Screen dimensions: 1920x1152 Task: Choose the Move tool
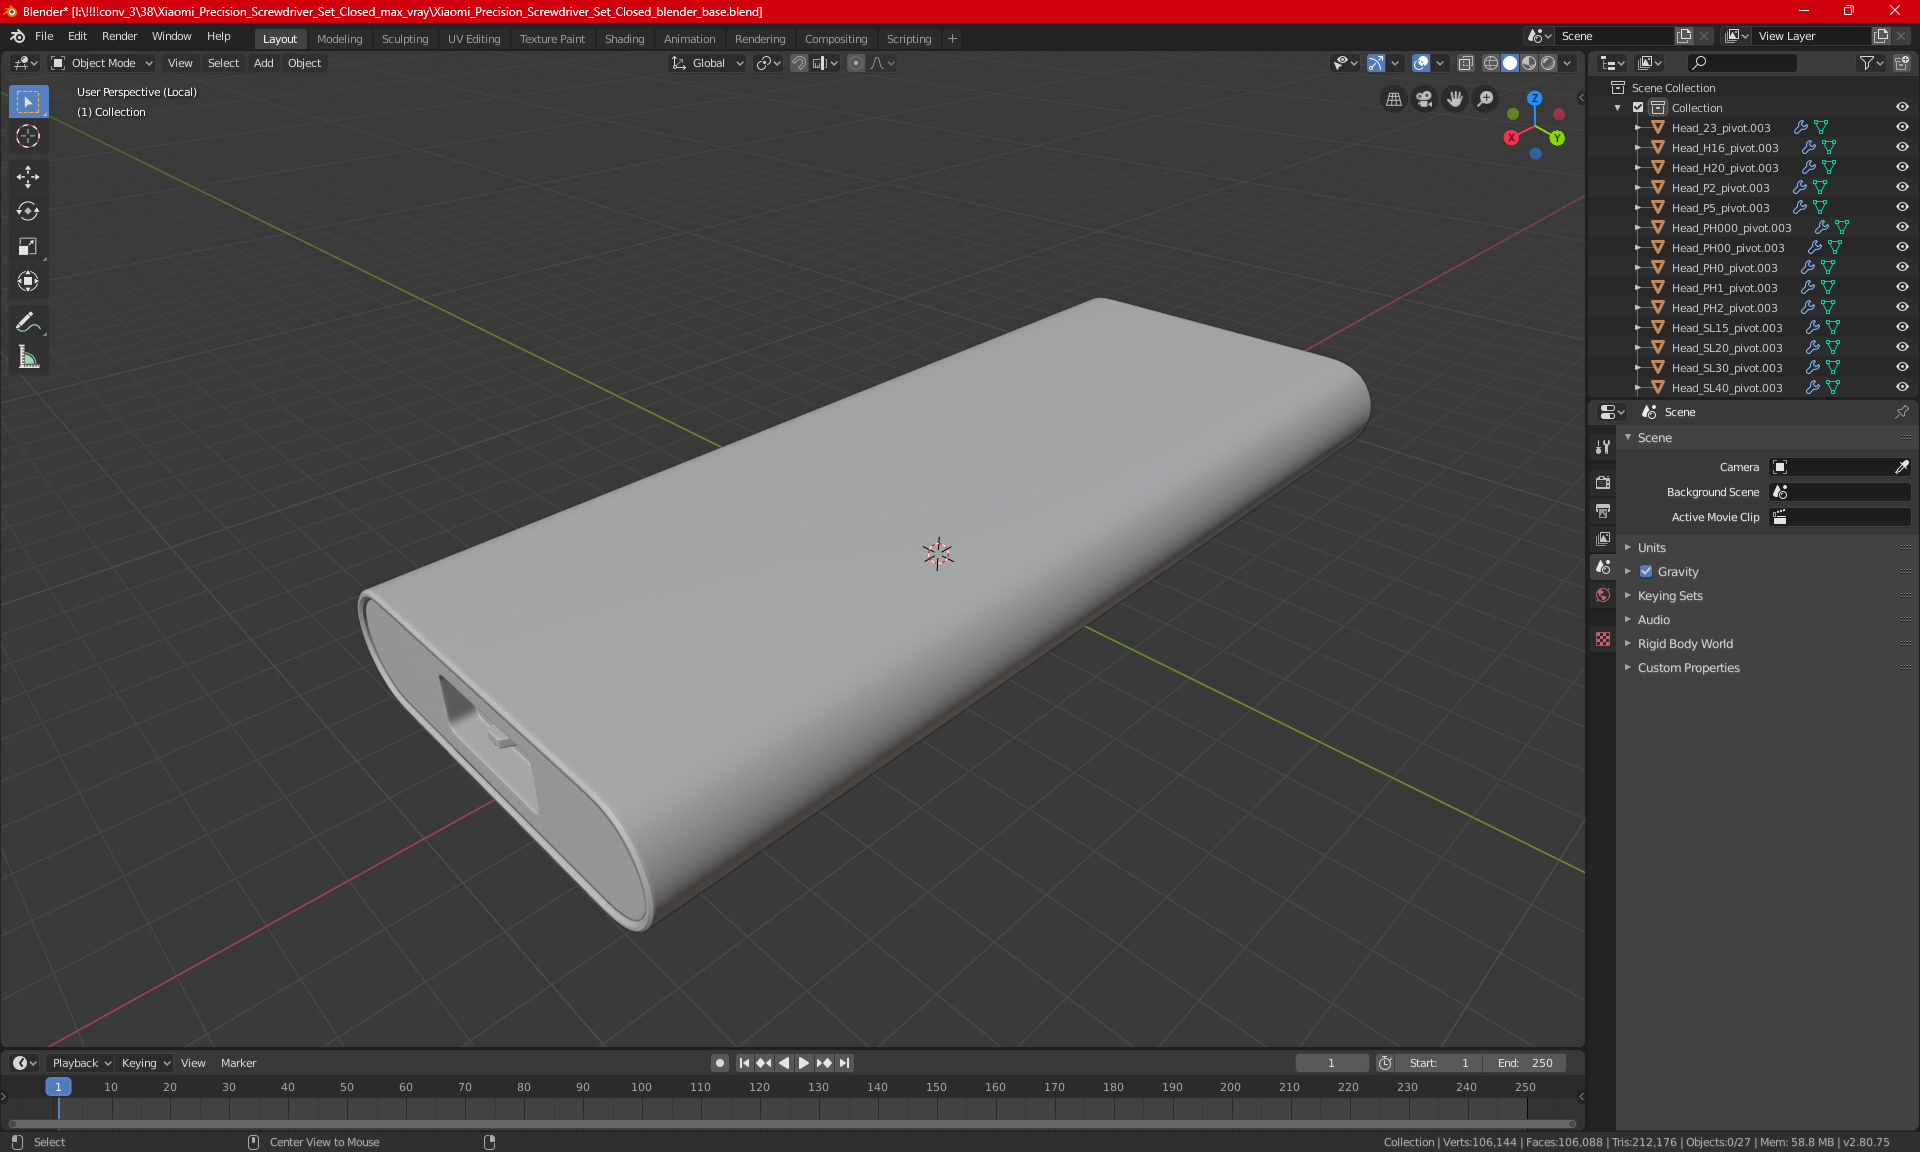click(28, 177)
